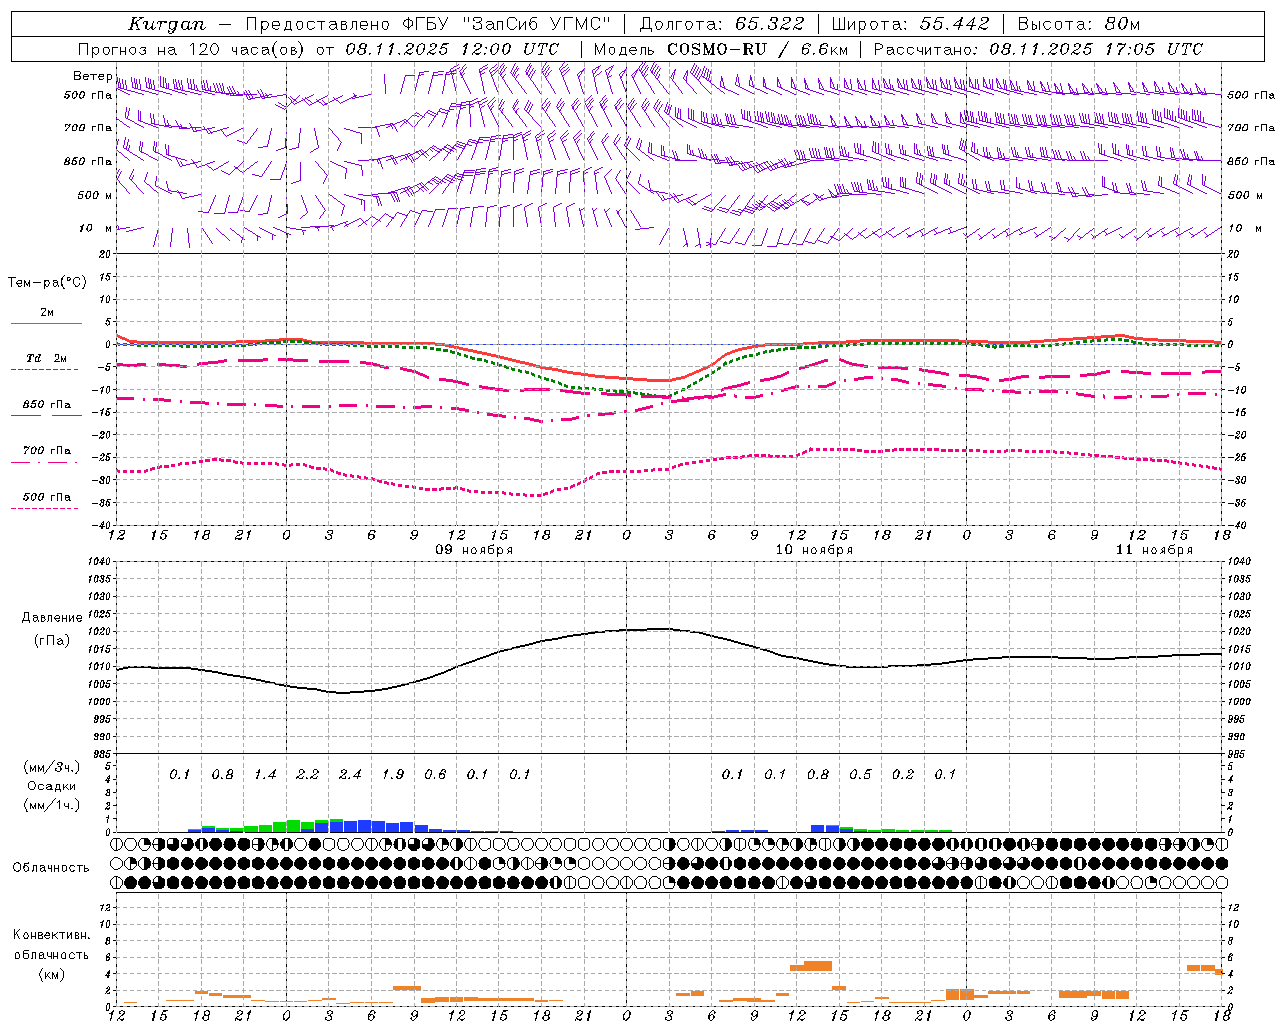Image resolution: width=1280 pixels, height=1024 pixels.
Task: Click the "Kurgan" station name in header
Action: [167, 24]
